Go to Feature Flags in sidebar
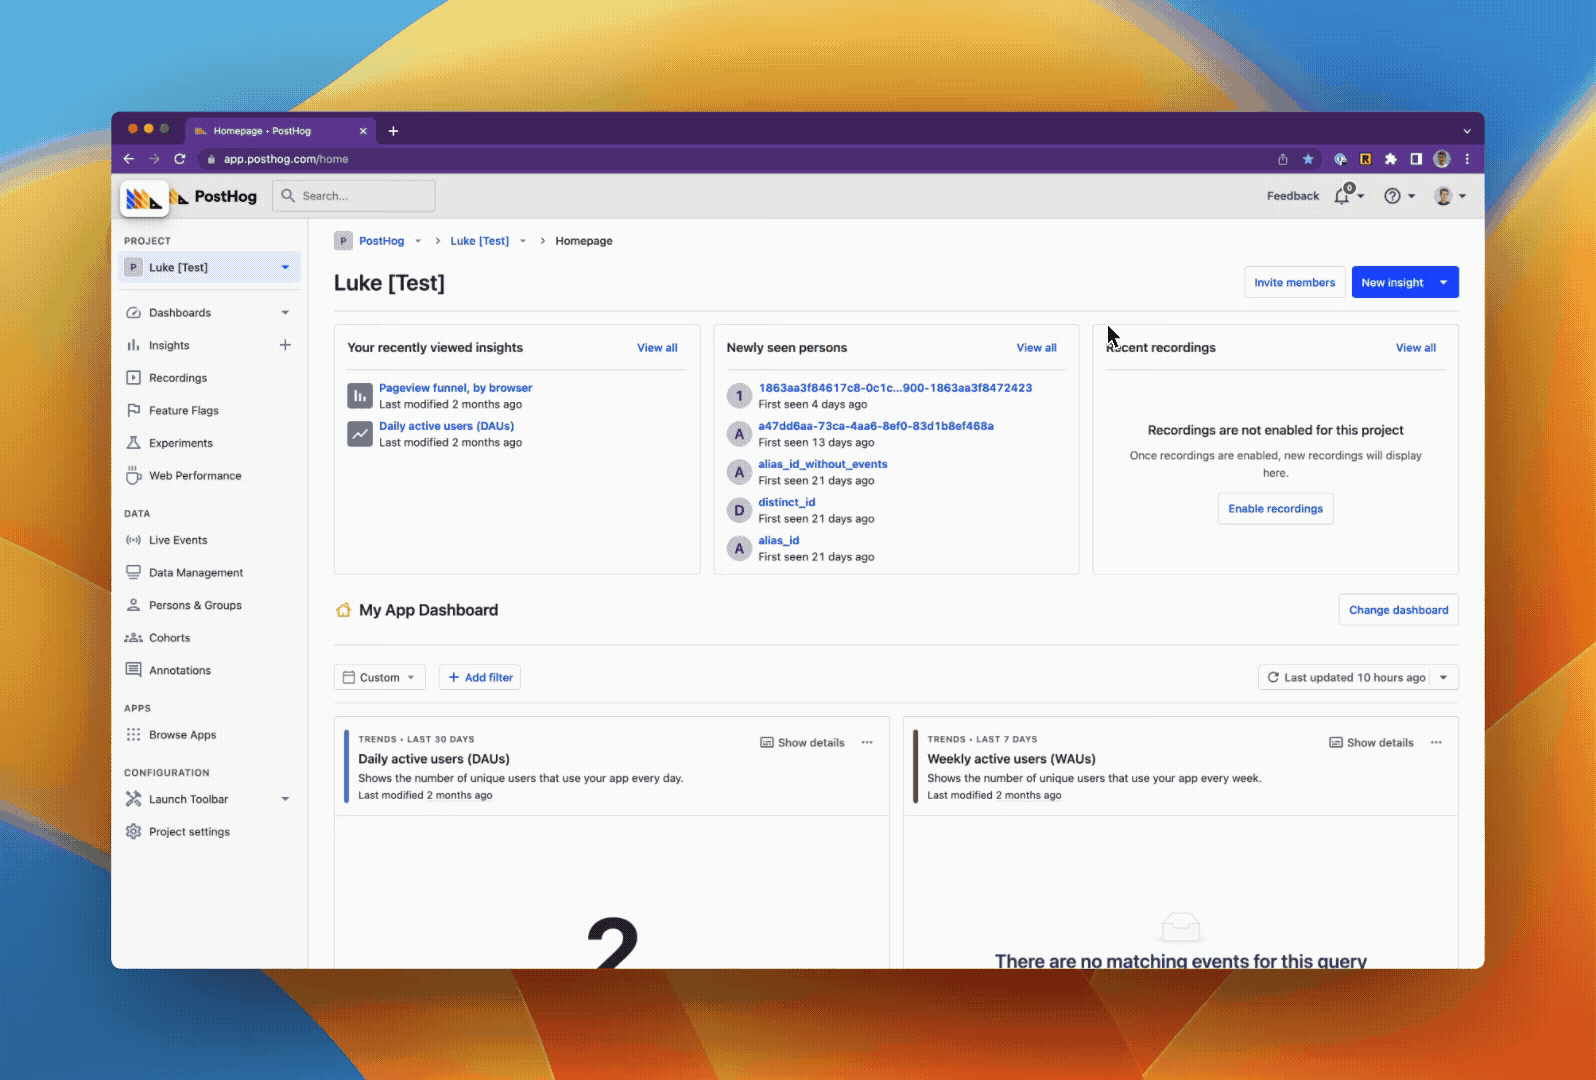This screenshot has height=1080, width=1596. coord(183,411)
